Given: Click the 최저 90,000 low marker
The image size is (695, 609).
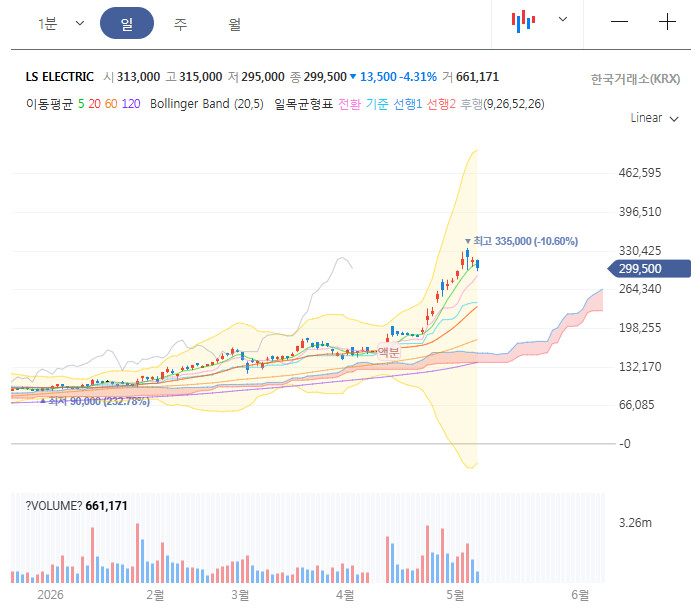Looking at the screenshot, I should [x=95, y=401].
